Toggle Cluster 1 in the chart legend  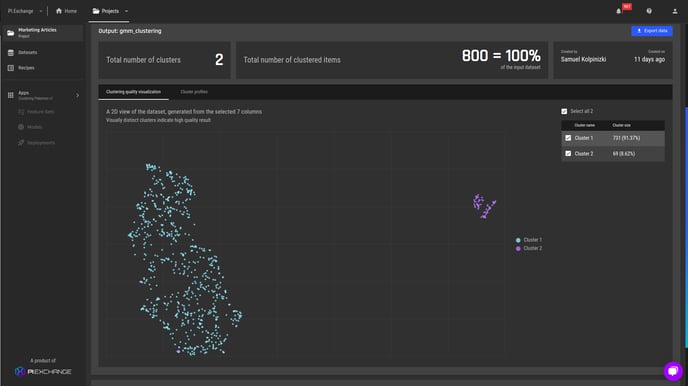529,240
